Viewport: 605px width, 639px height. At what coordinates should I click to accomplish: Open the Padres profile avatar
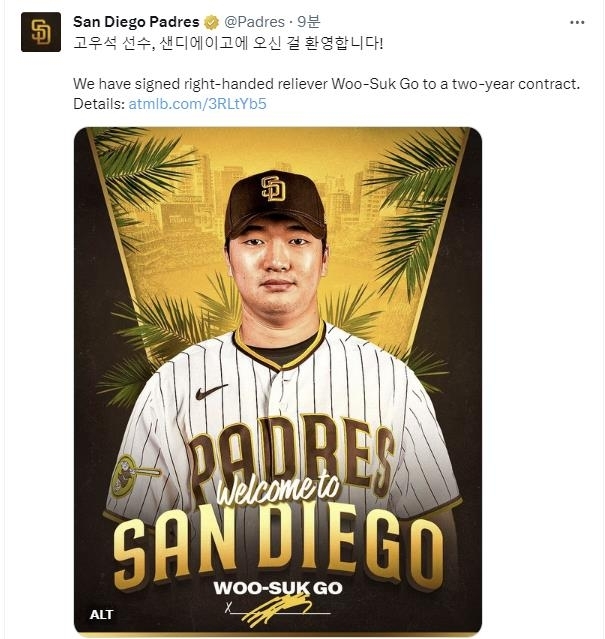tap(41, 32)
